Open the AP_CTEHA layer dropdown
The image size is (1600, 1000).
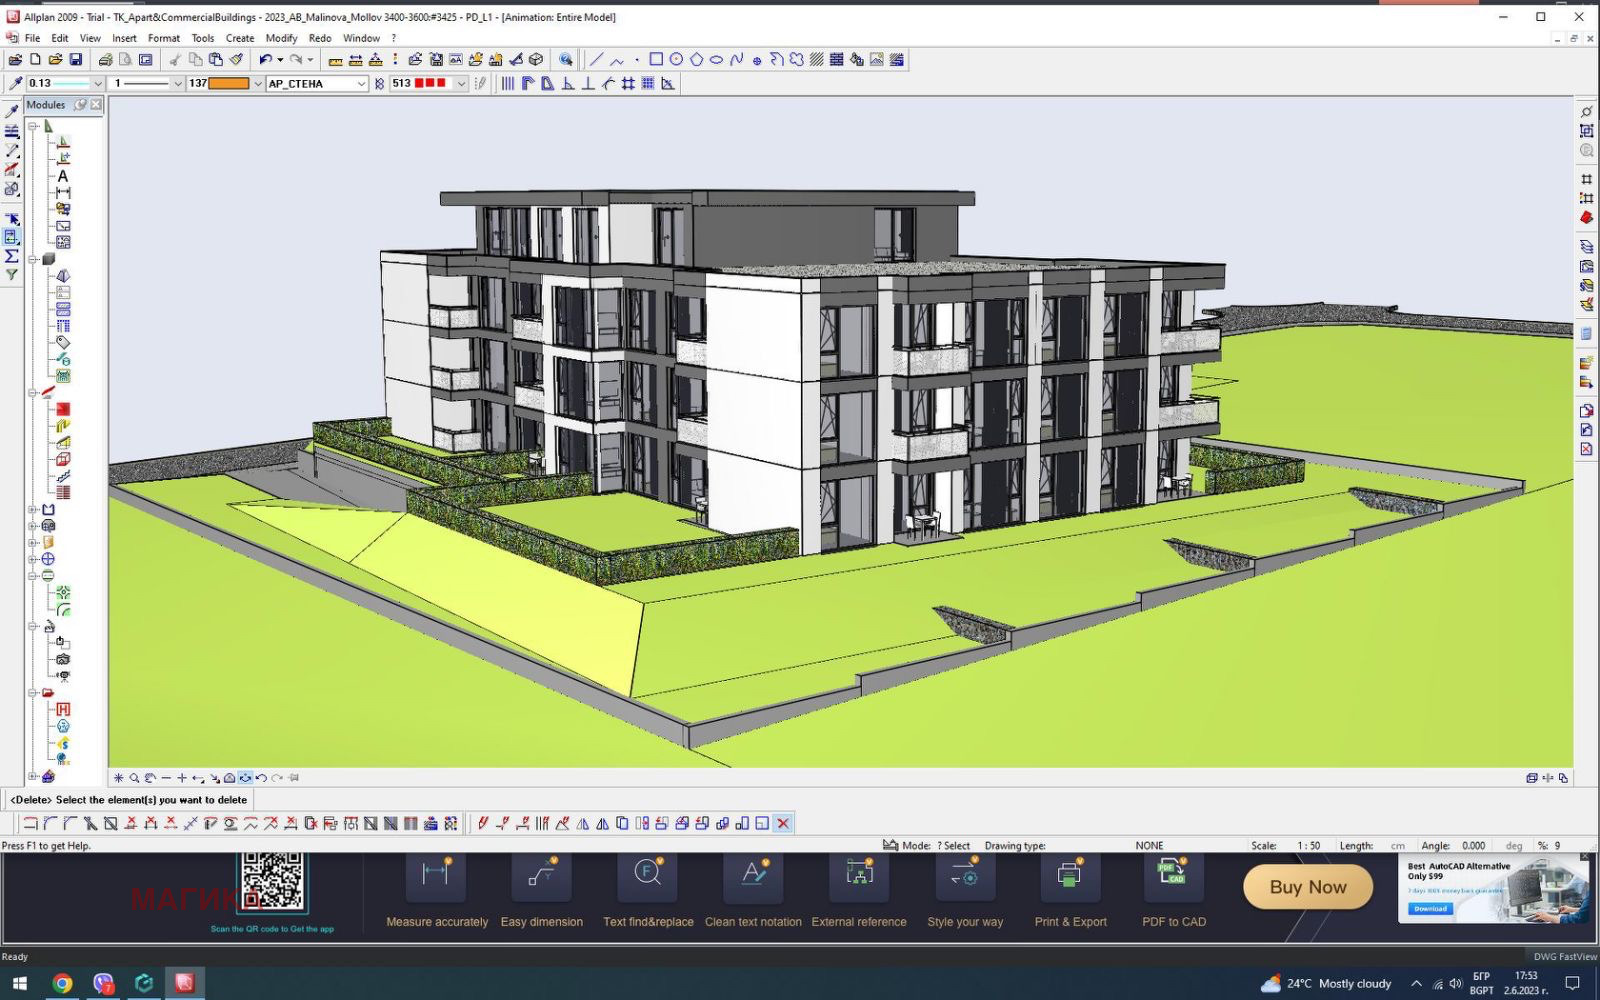click(x=361, y=84)
